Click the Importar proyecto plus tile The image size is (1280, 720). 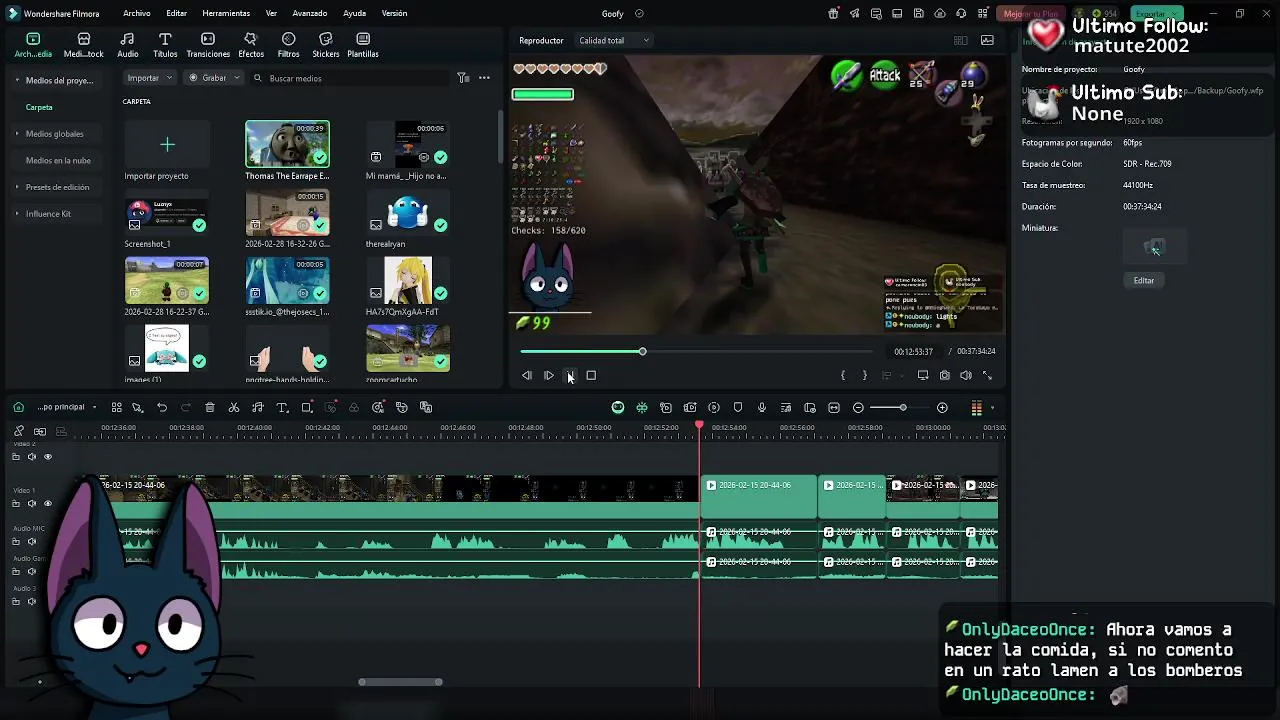[x=167, y=145]
